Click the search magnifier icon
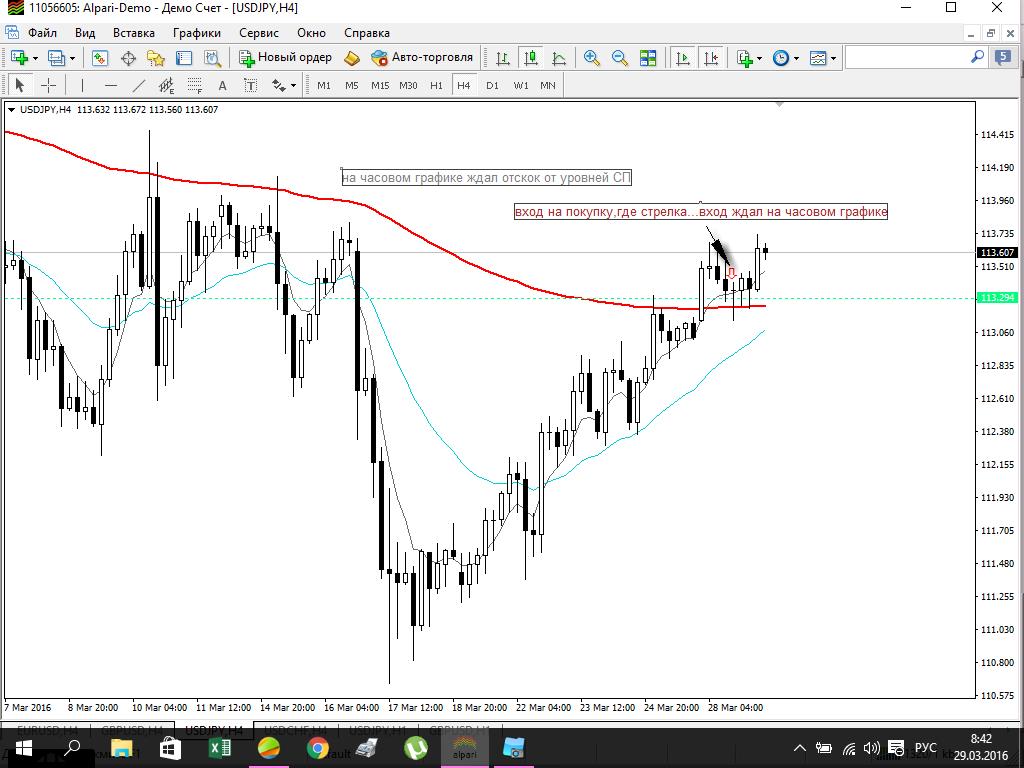The height and width of the screenshot is (768, 1024). (x=978, y=57)
